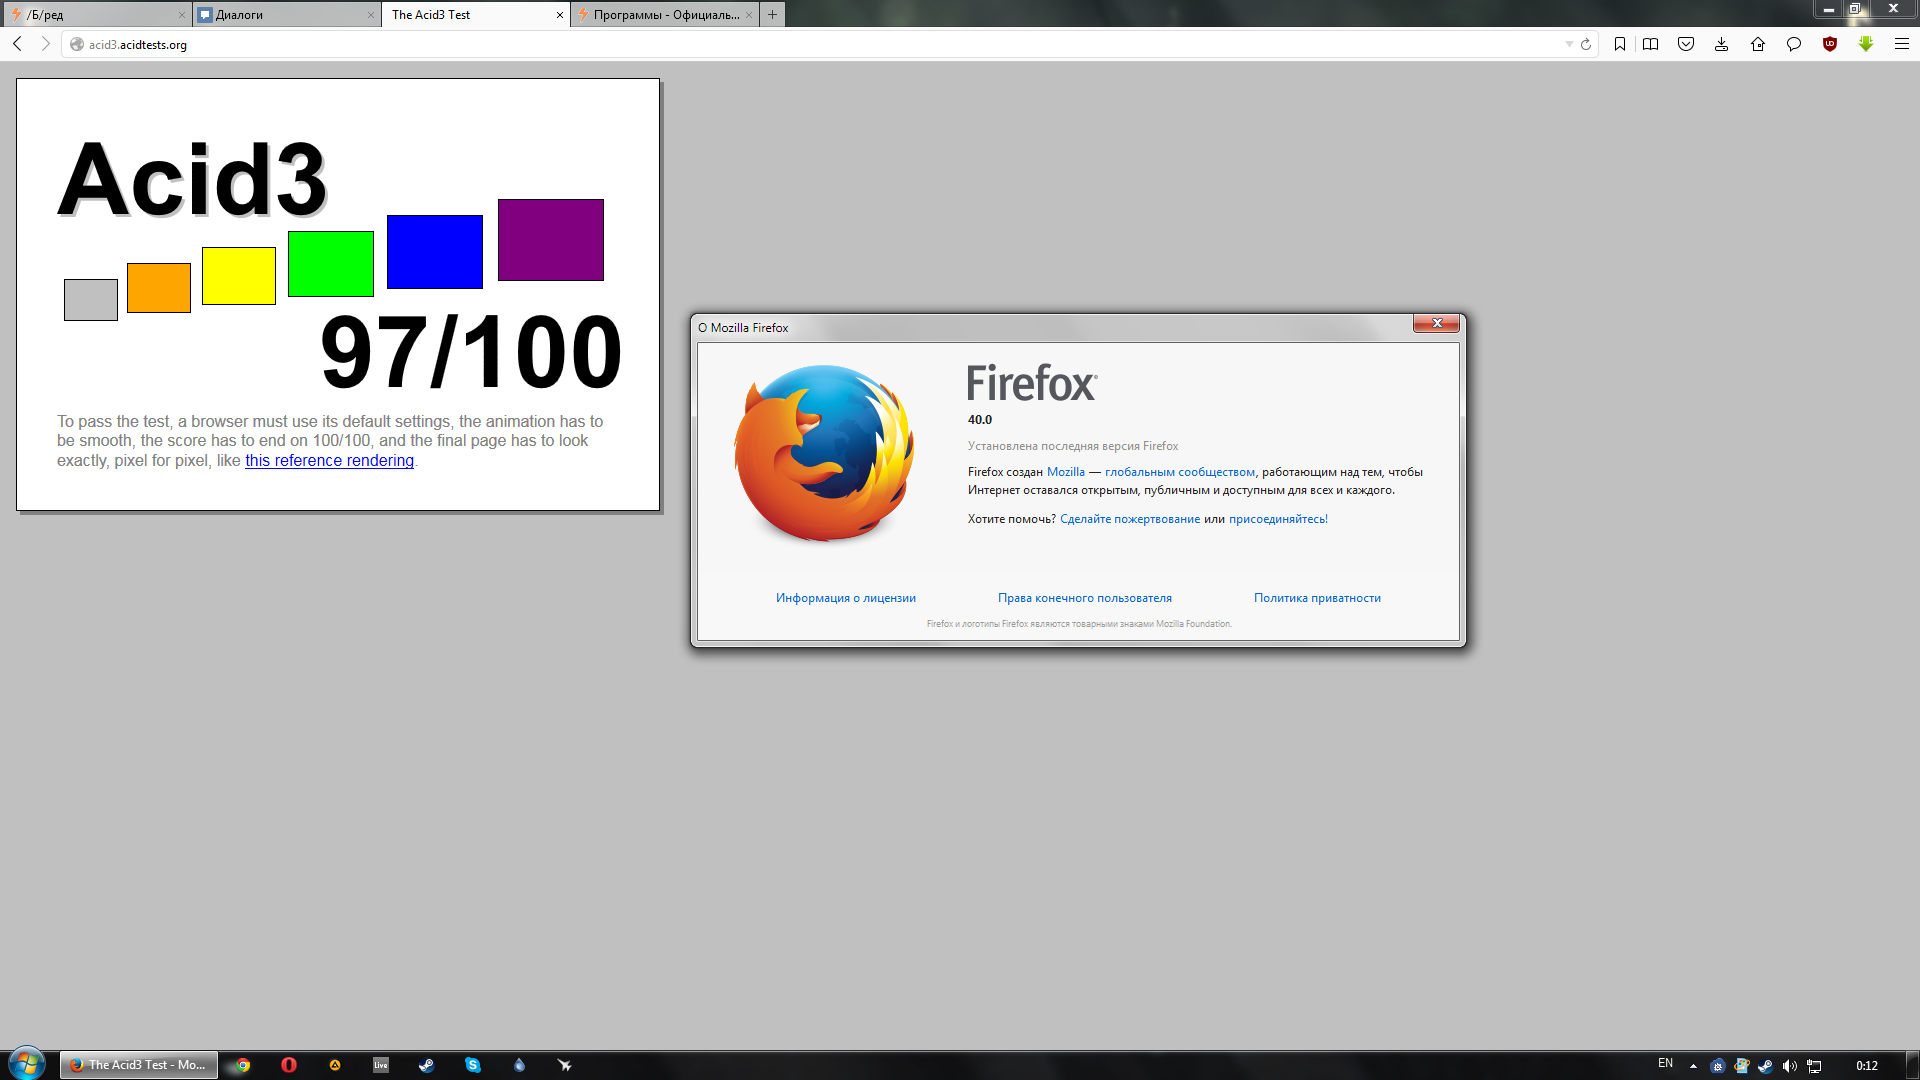Open Ableton Live taskbar icon
Image resolution: width=1920 pixels, height=1080 pixels.
[x=381, y=1065]
